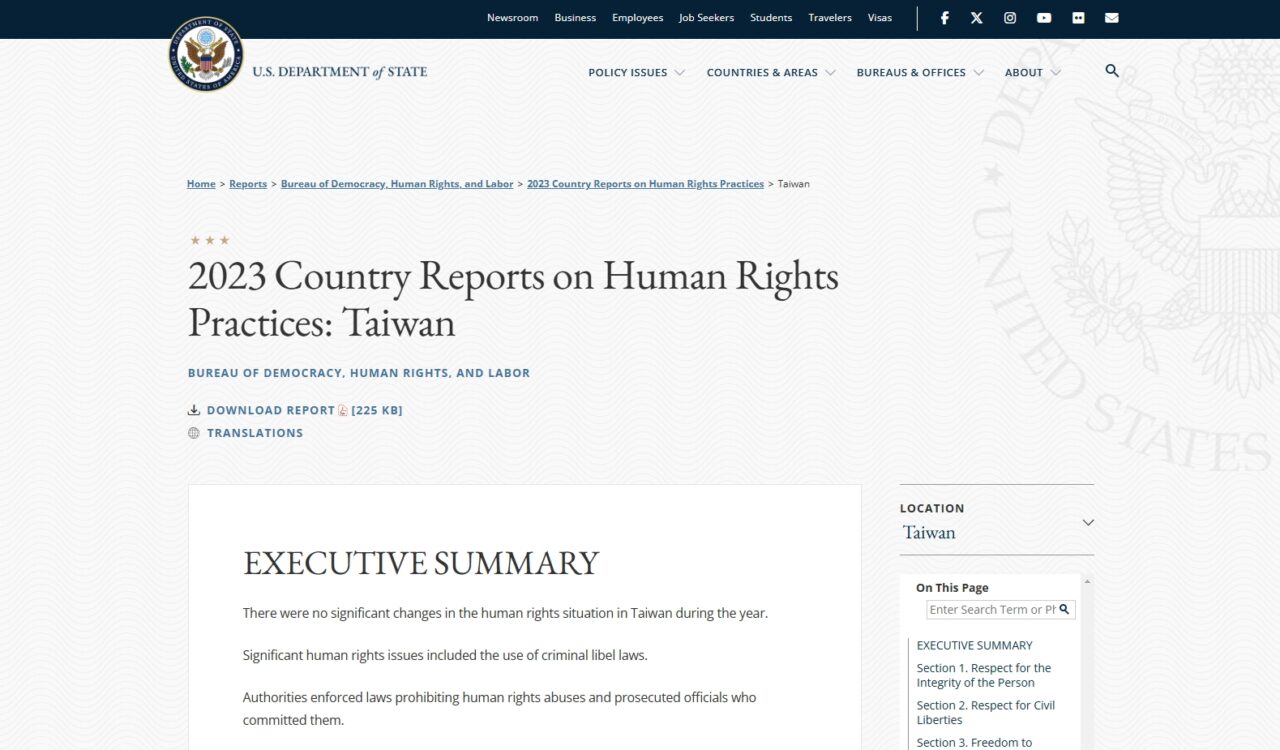
Task: Expand the Policy Issues menu
Action: 636,73
